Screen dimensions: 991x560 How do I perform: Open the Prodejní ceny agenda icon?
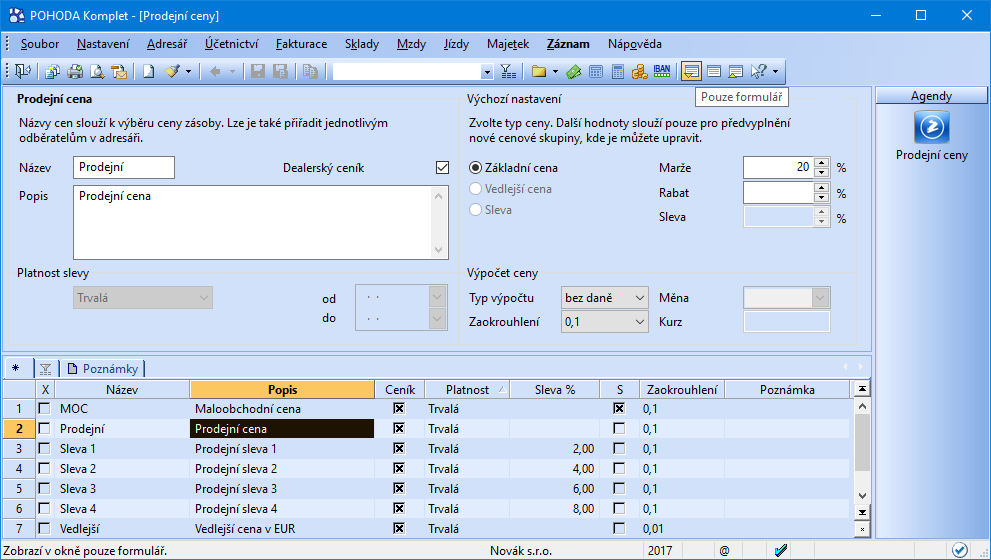tap(932, 127)
